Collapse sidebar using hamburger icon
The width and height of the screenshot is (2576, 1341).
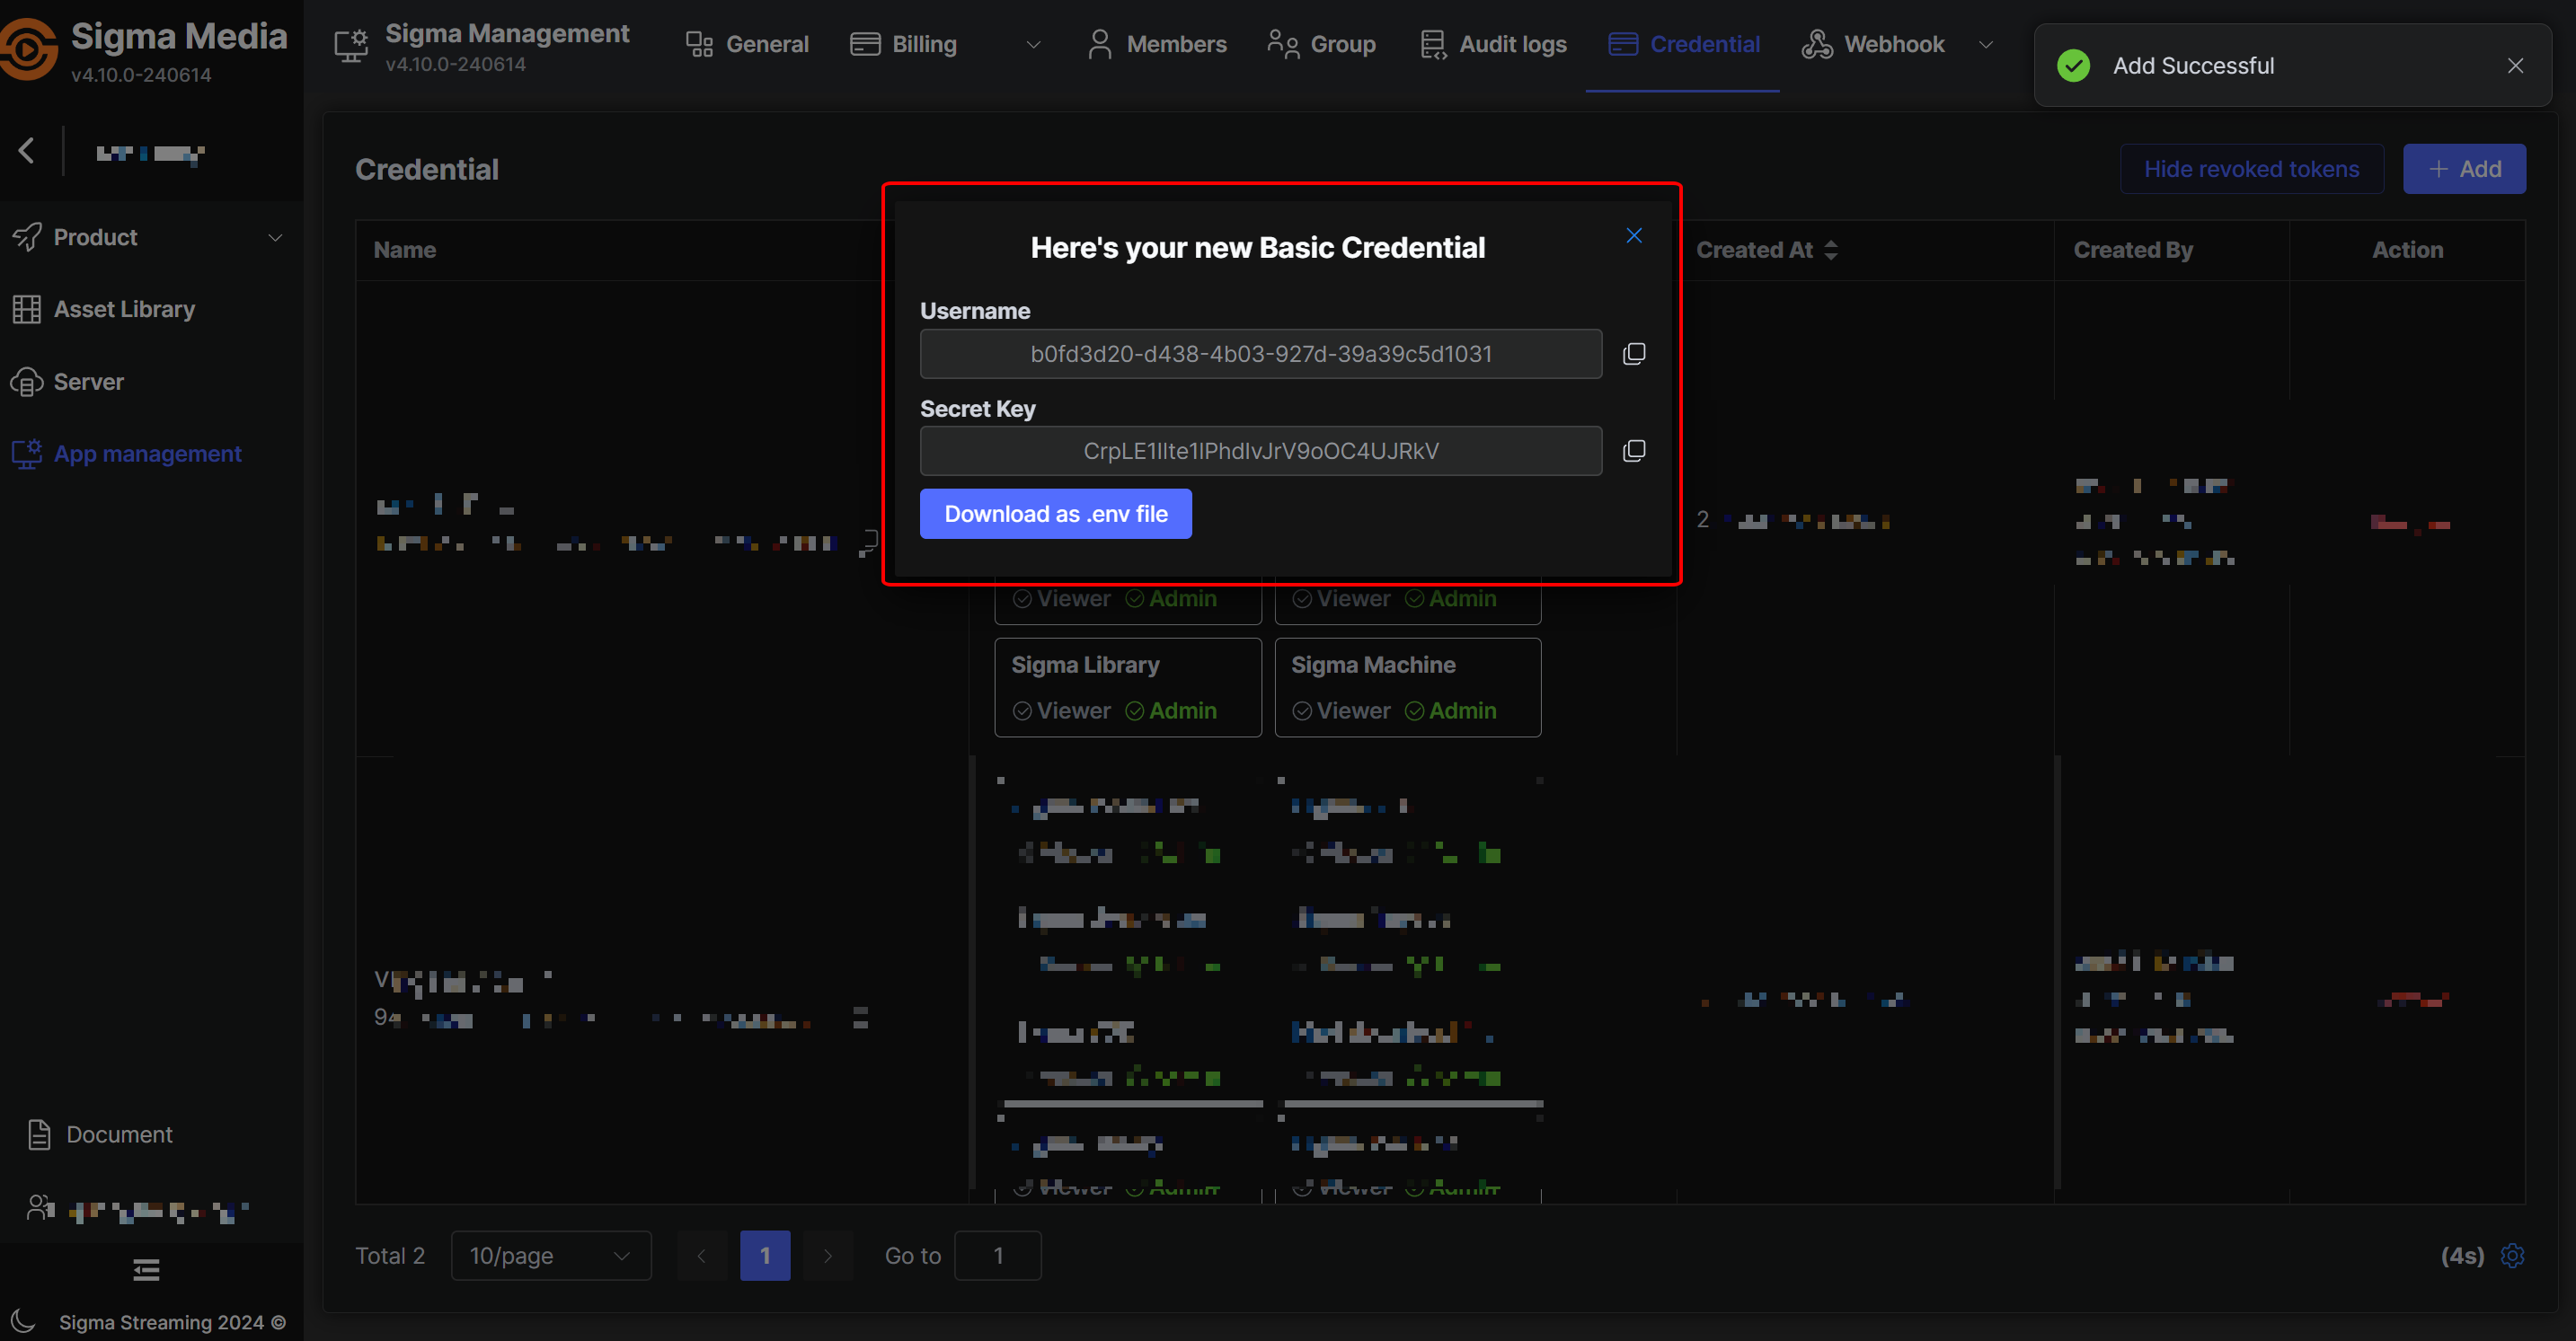point(146,1270)
